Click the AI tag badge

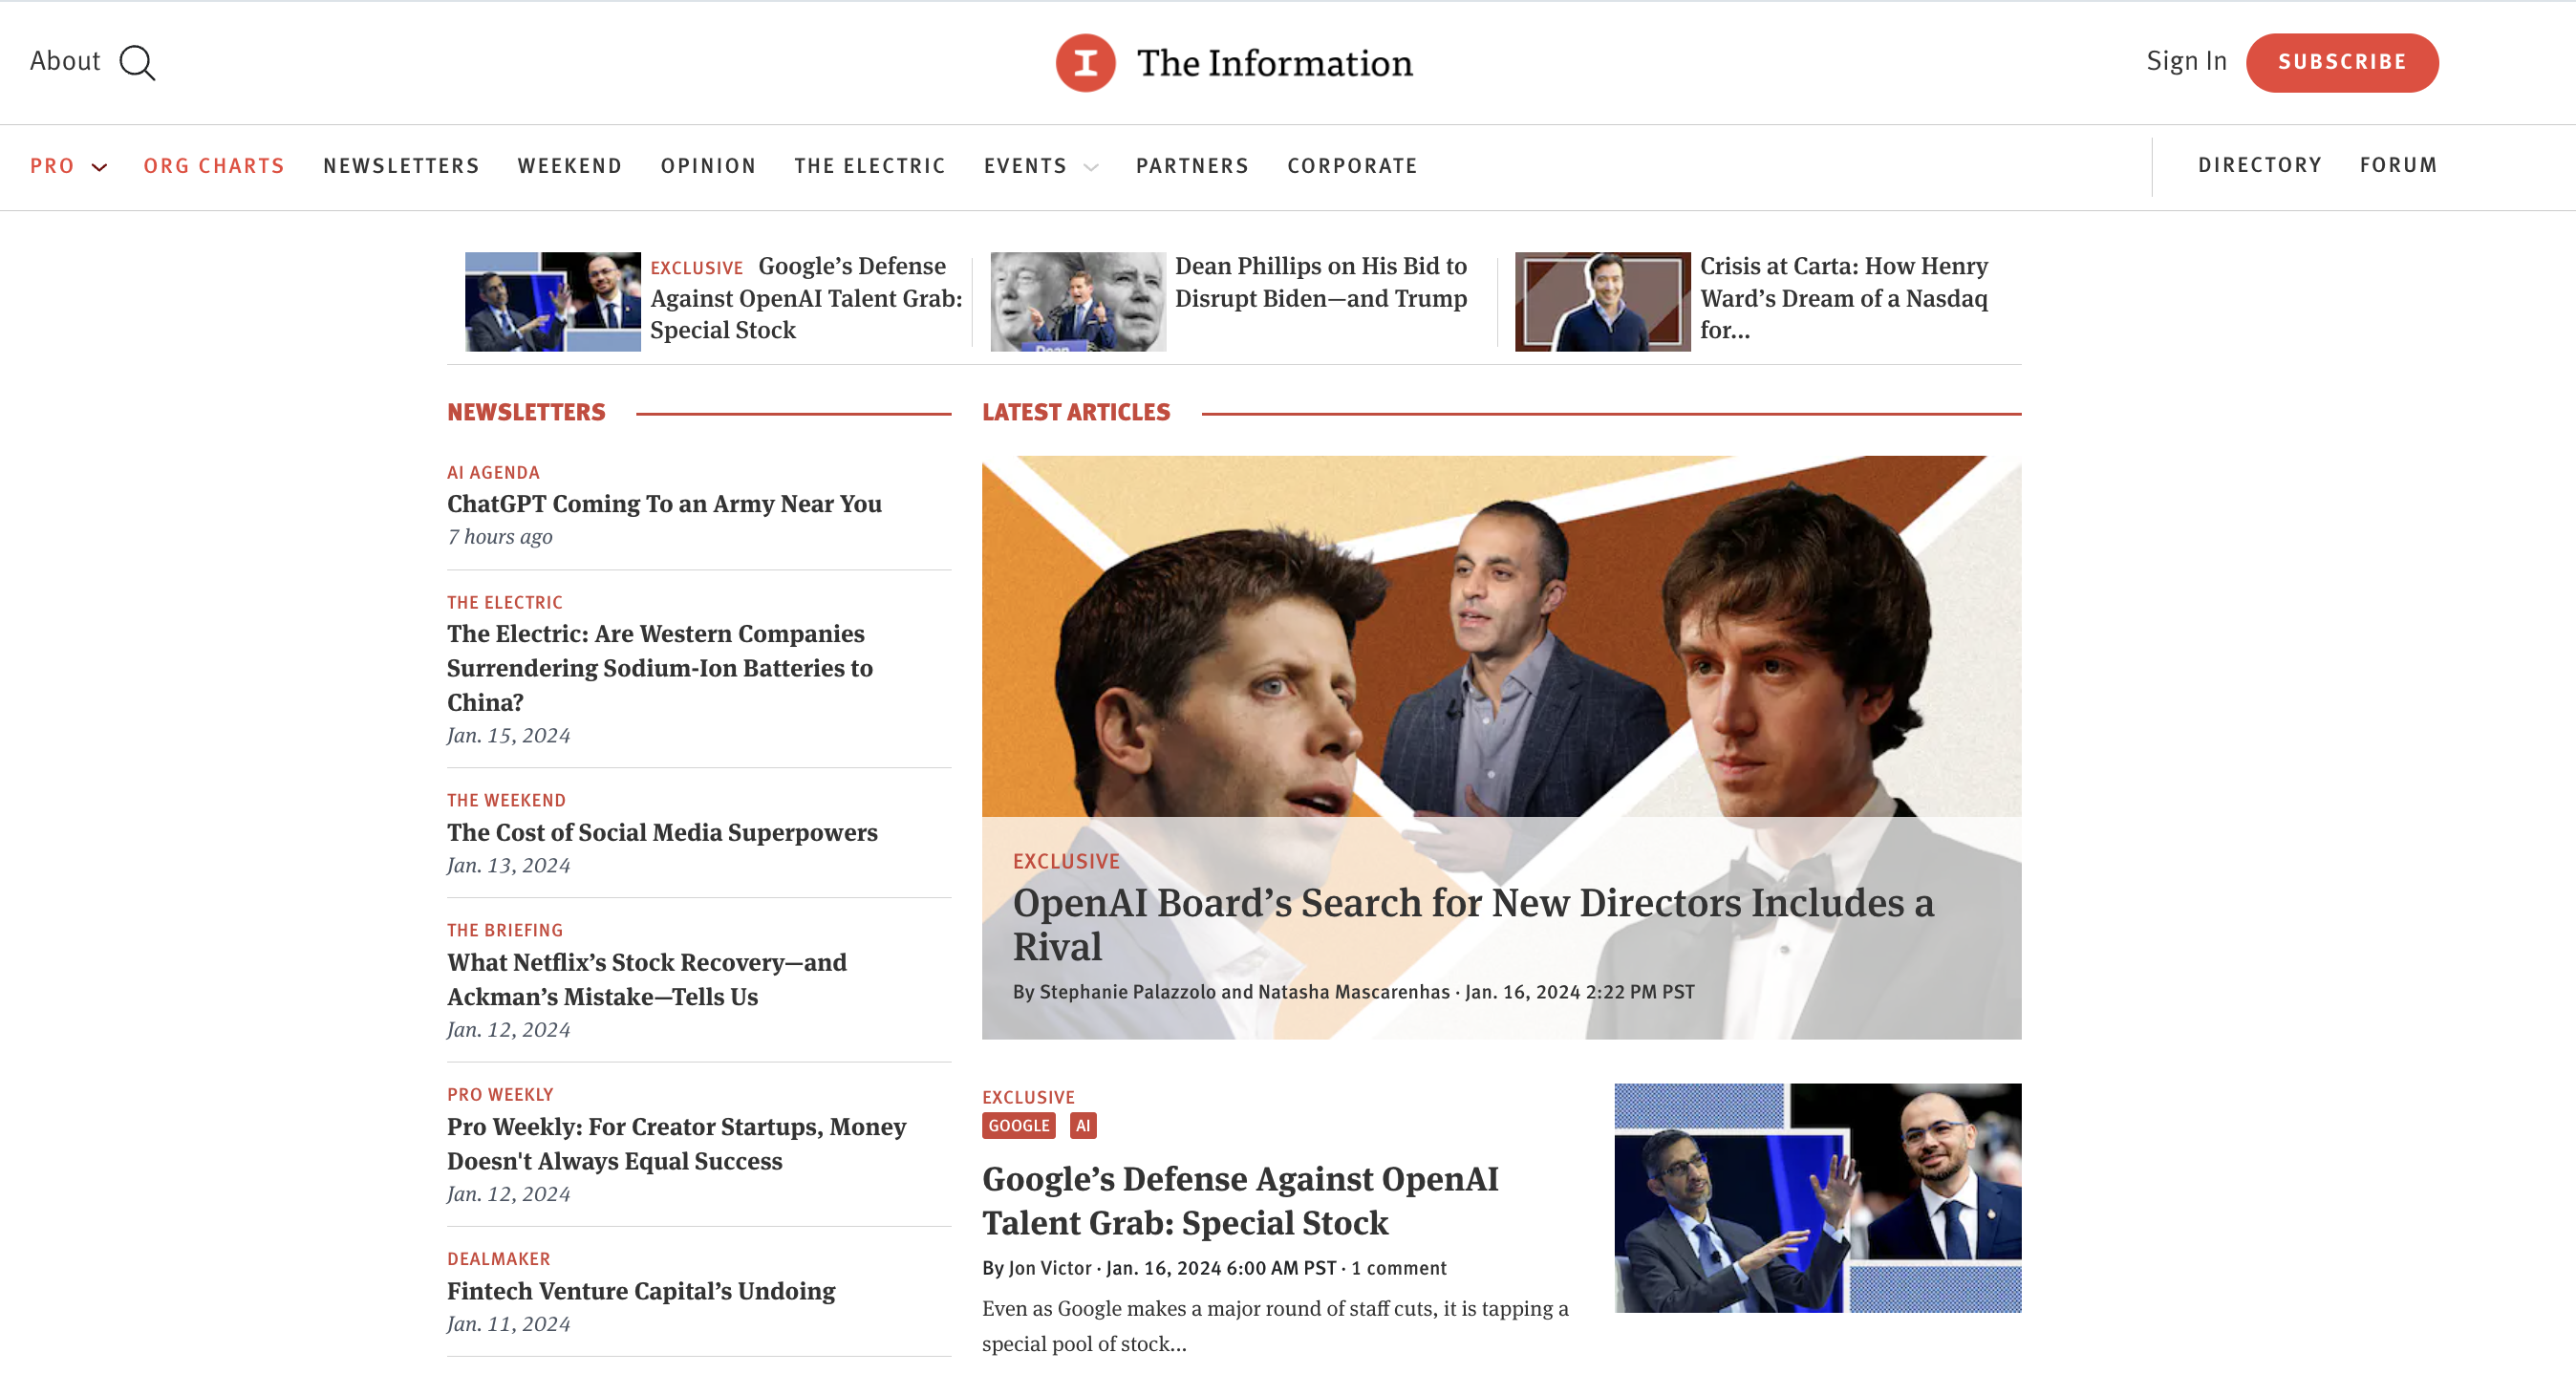click(x=1082, y=1125)
